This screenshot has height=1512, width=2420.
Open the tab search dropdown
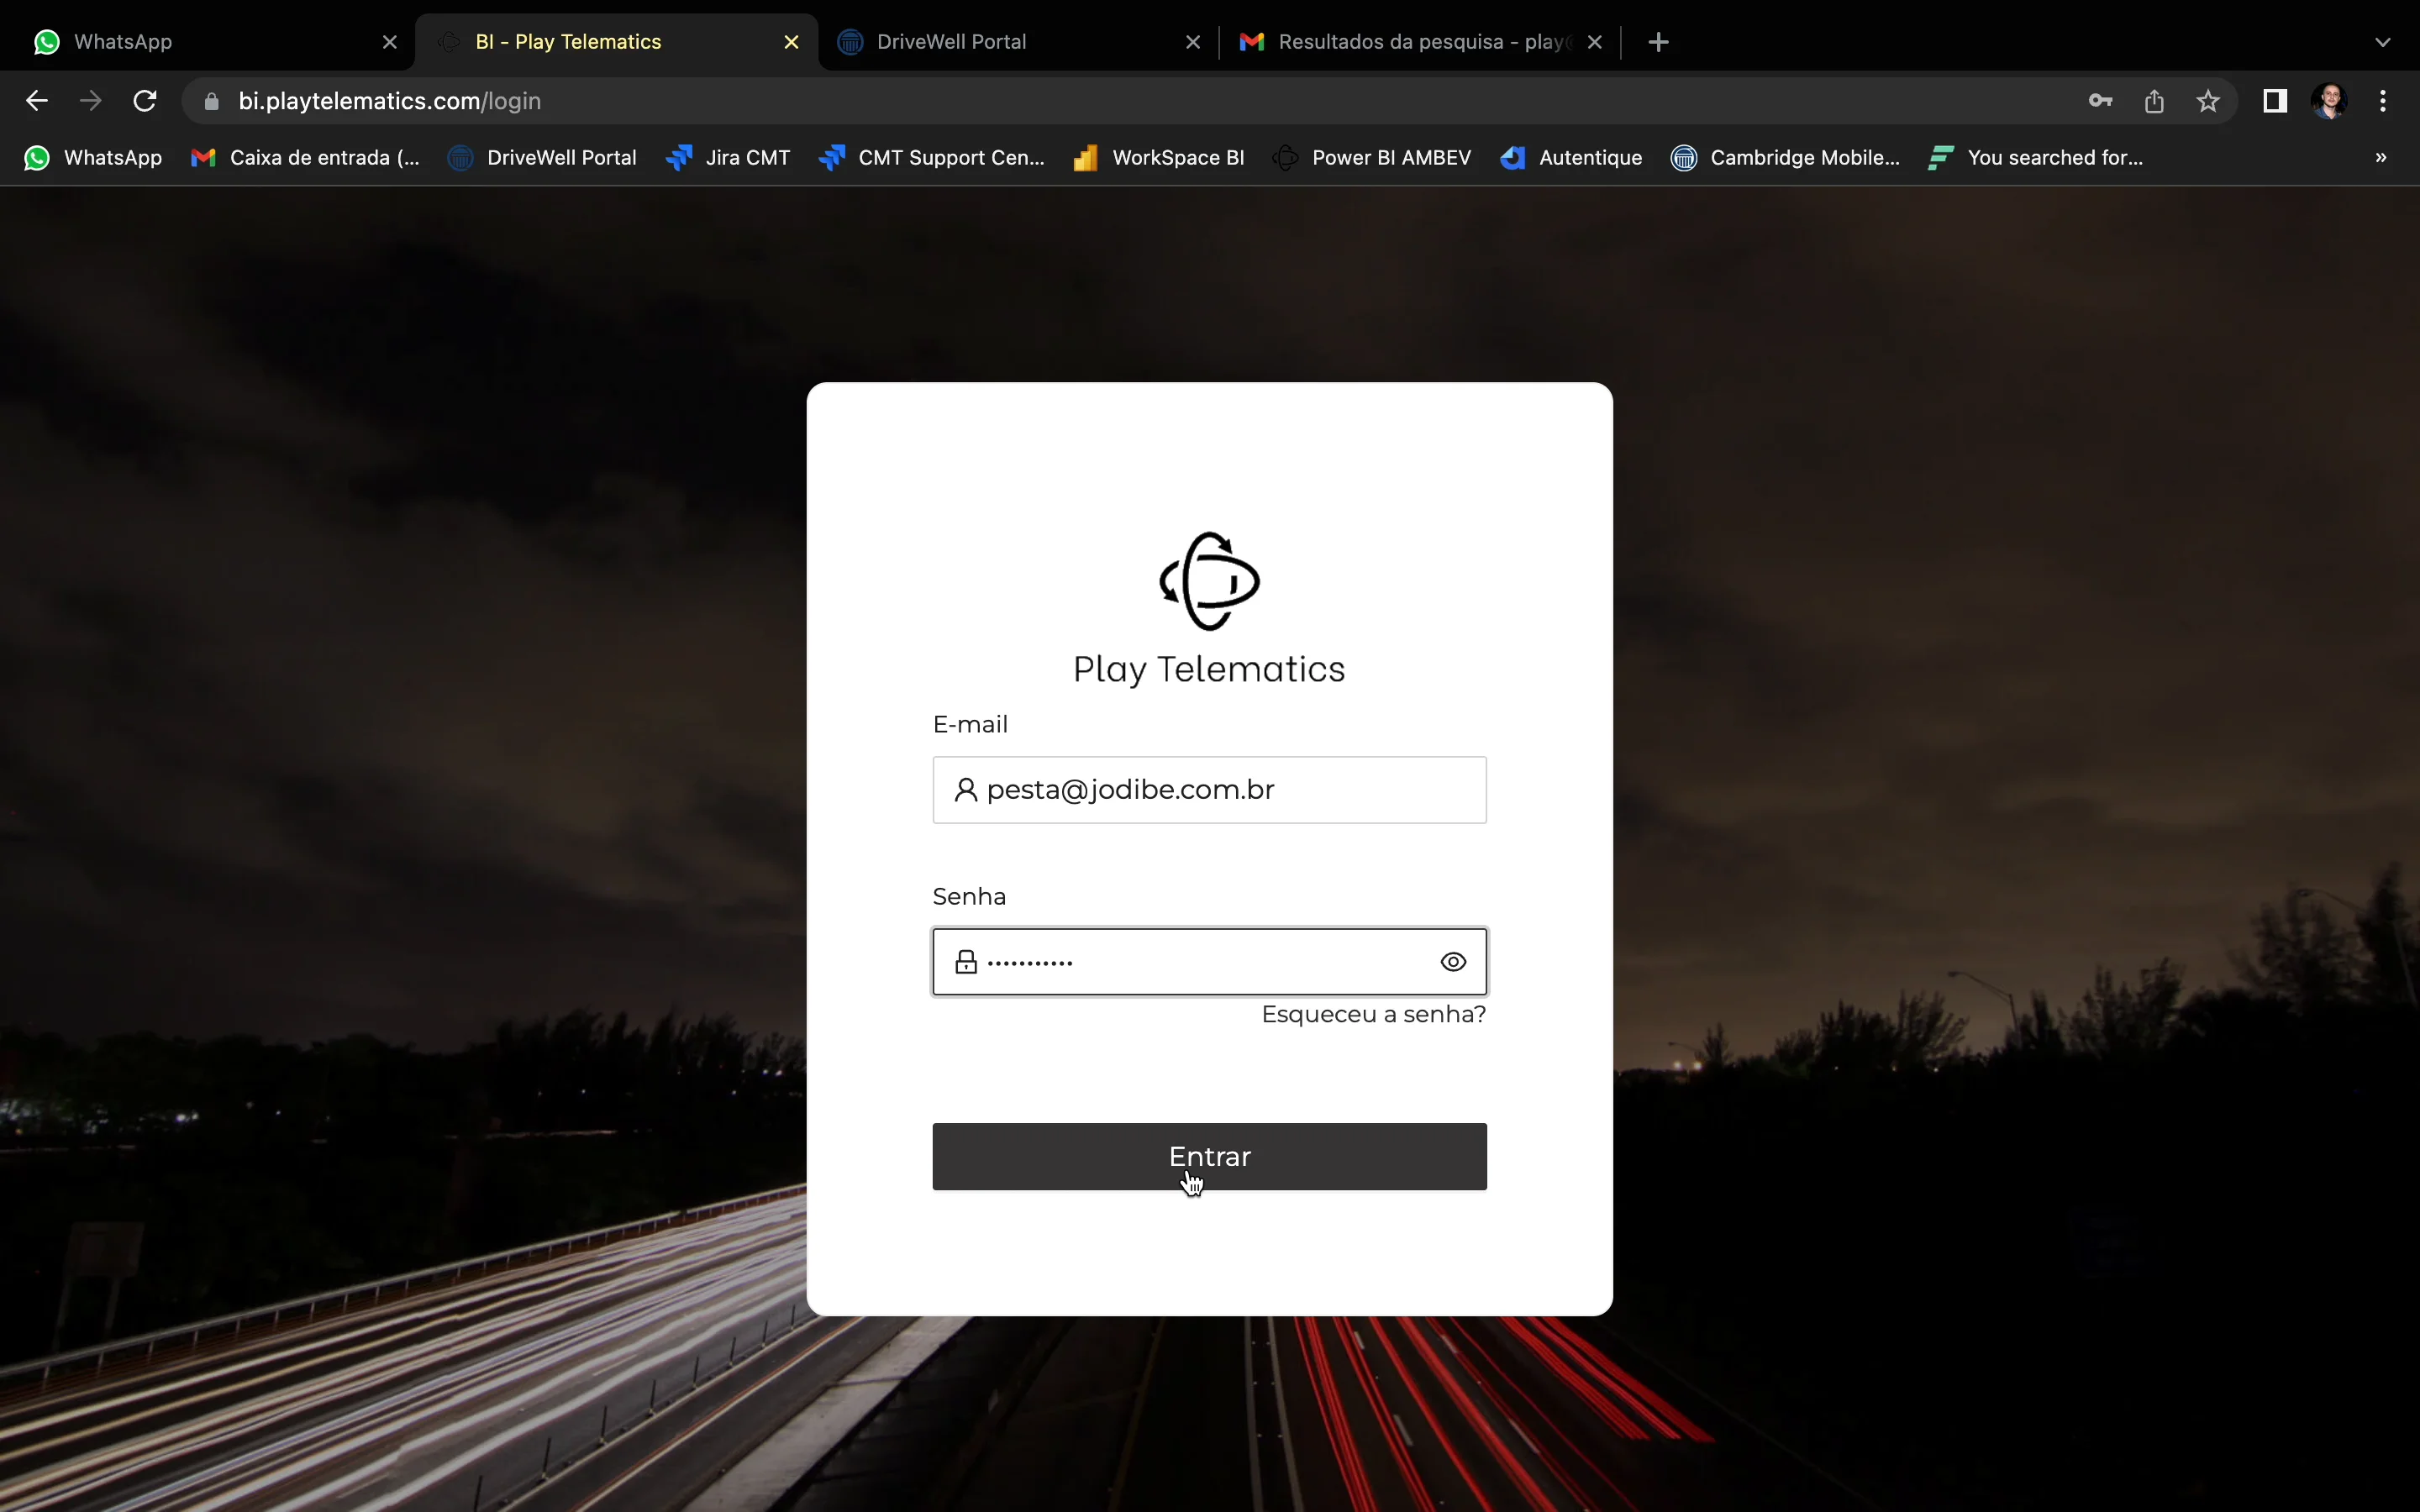2383,41
